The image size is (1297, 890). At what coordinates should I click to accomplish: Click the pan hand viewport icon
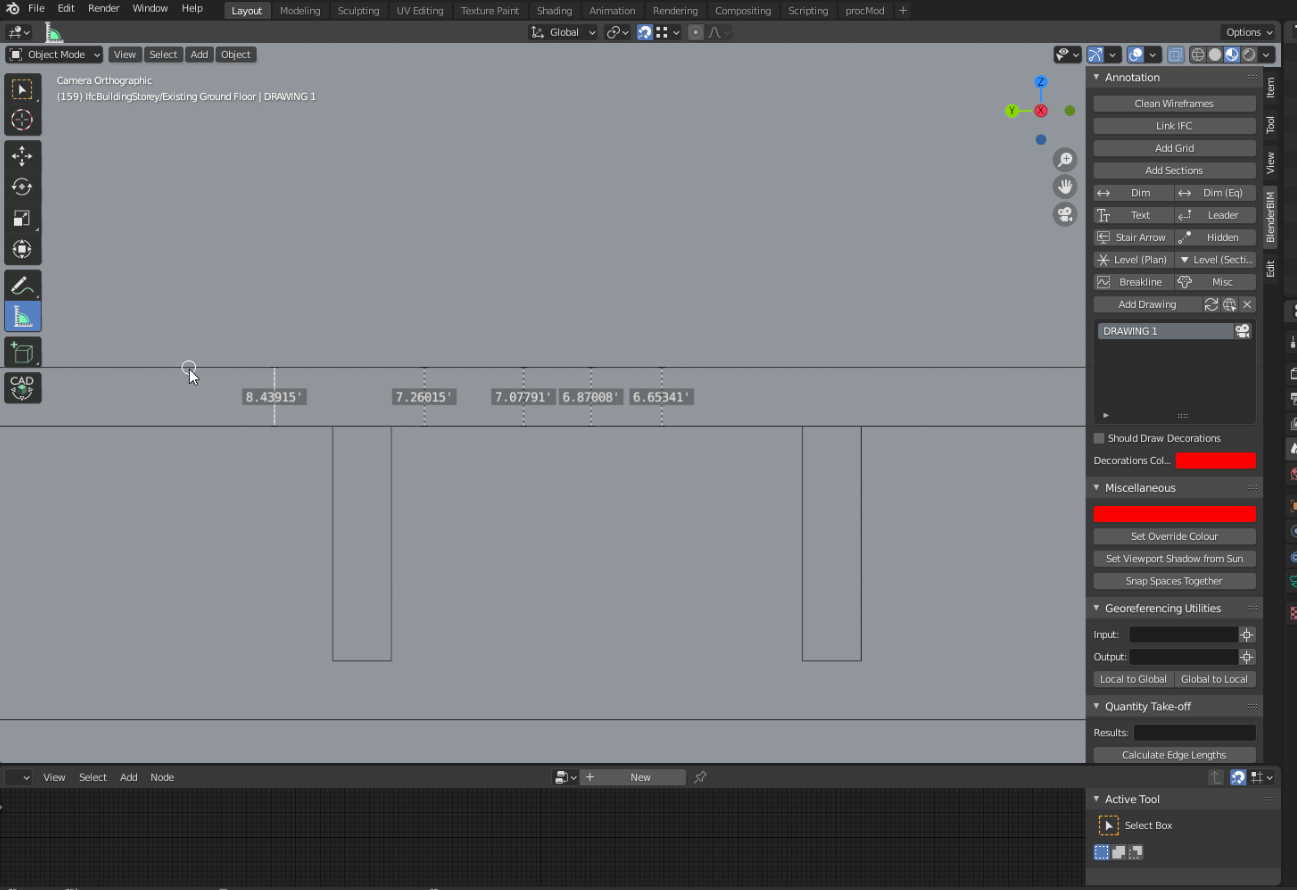pos(1065,187)
